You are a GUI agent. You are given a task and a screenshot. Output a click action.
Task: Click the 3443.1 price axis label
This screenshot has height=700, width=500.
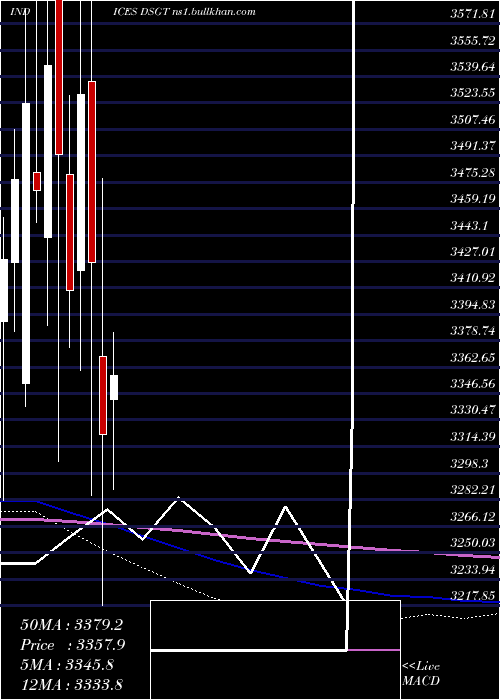pyautogui.click(x=468, y=225)
